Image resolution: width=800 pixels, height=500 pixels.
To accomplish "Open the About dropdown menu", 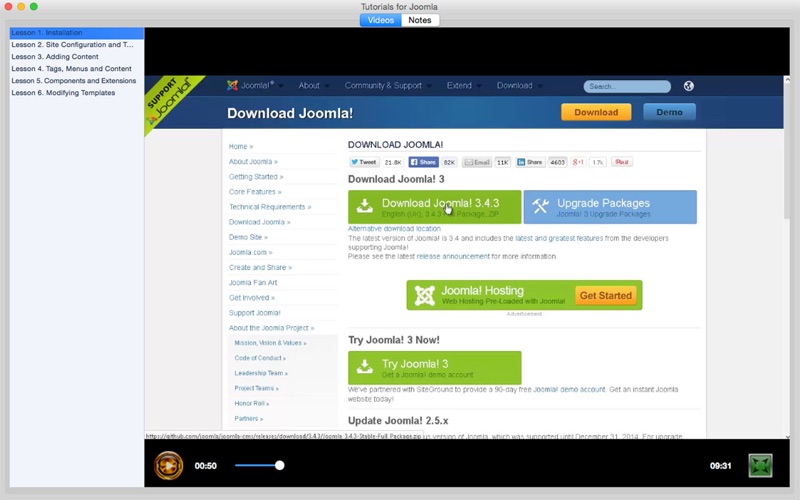I will (314, 85).
